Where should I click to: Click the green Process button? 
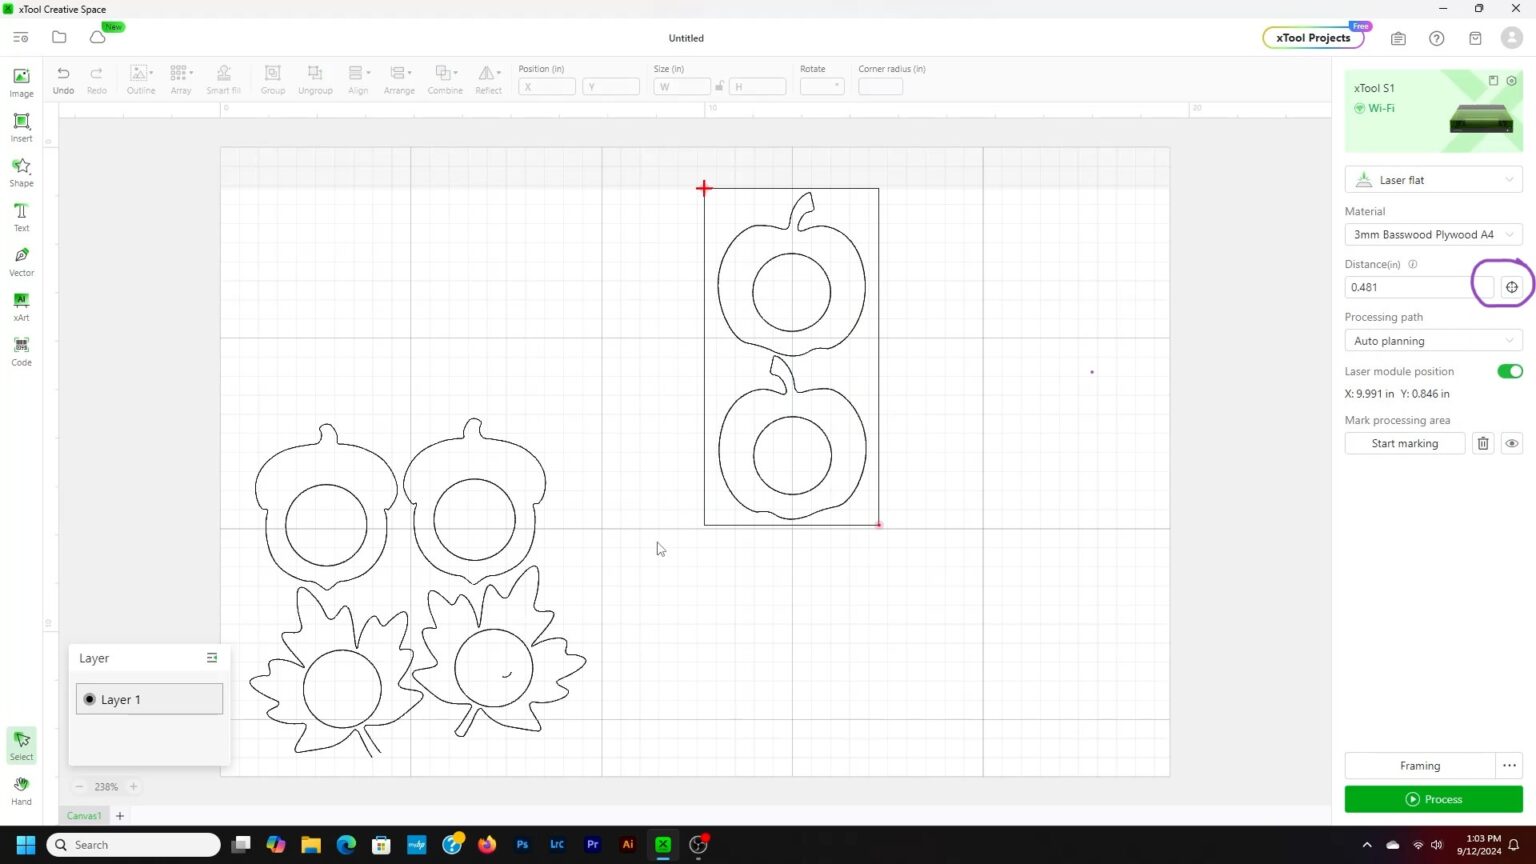(1433, 799)
